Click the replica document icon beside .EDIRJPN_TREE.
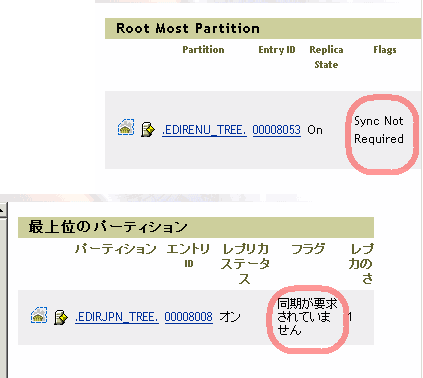 pos(61,317)
